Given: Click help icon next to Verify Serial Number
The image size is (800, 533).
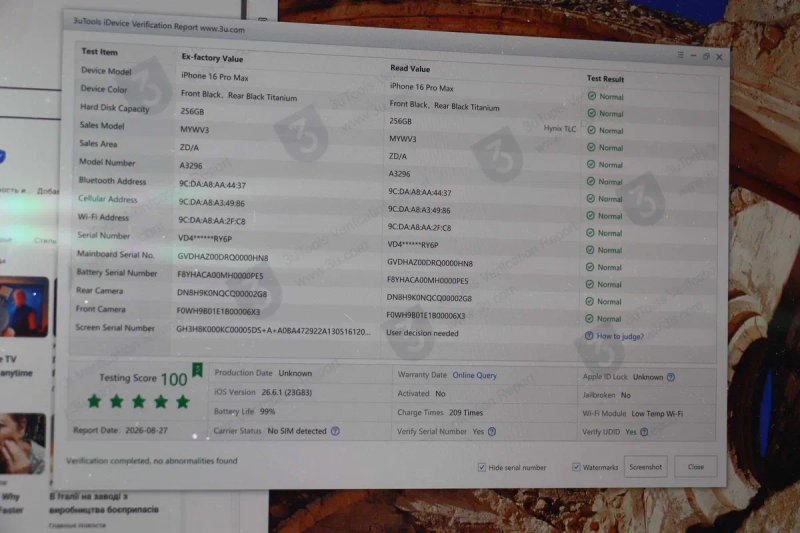Looking at the screenshot, I should (x=492, y=432).
